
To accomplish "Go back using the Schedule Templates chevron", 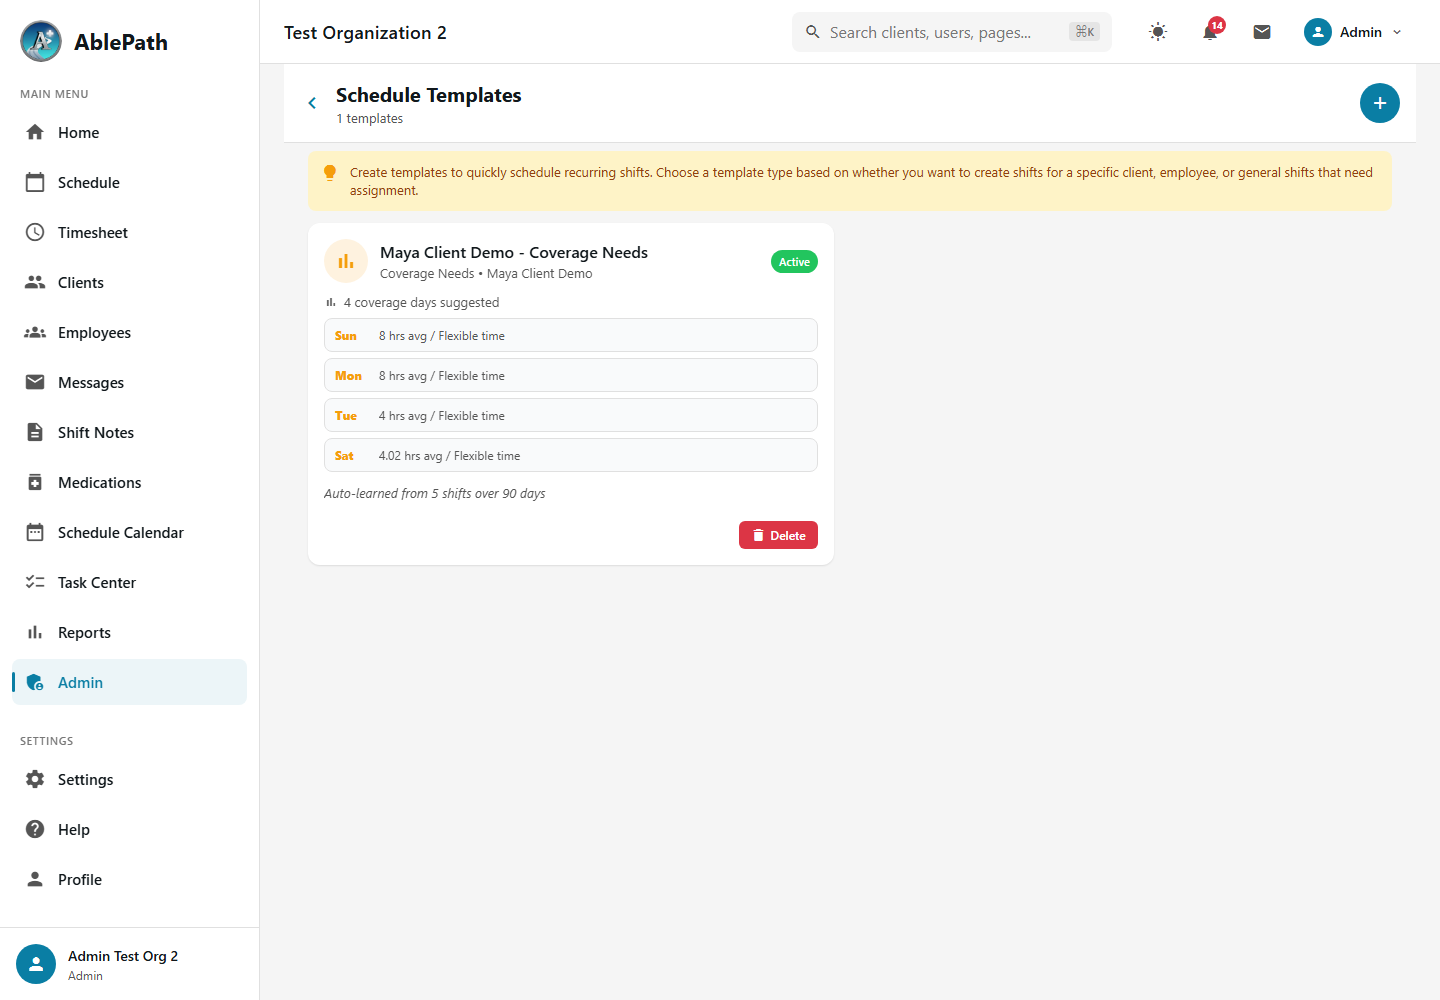I will click(x=312, y=103).
